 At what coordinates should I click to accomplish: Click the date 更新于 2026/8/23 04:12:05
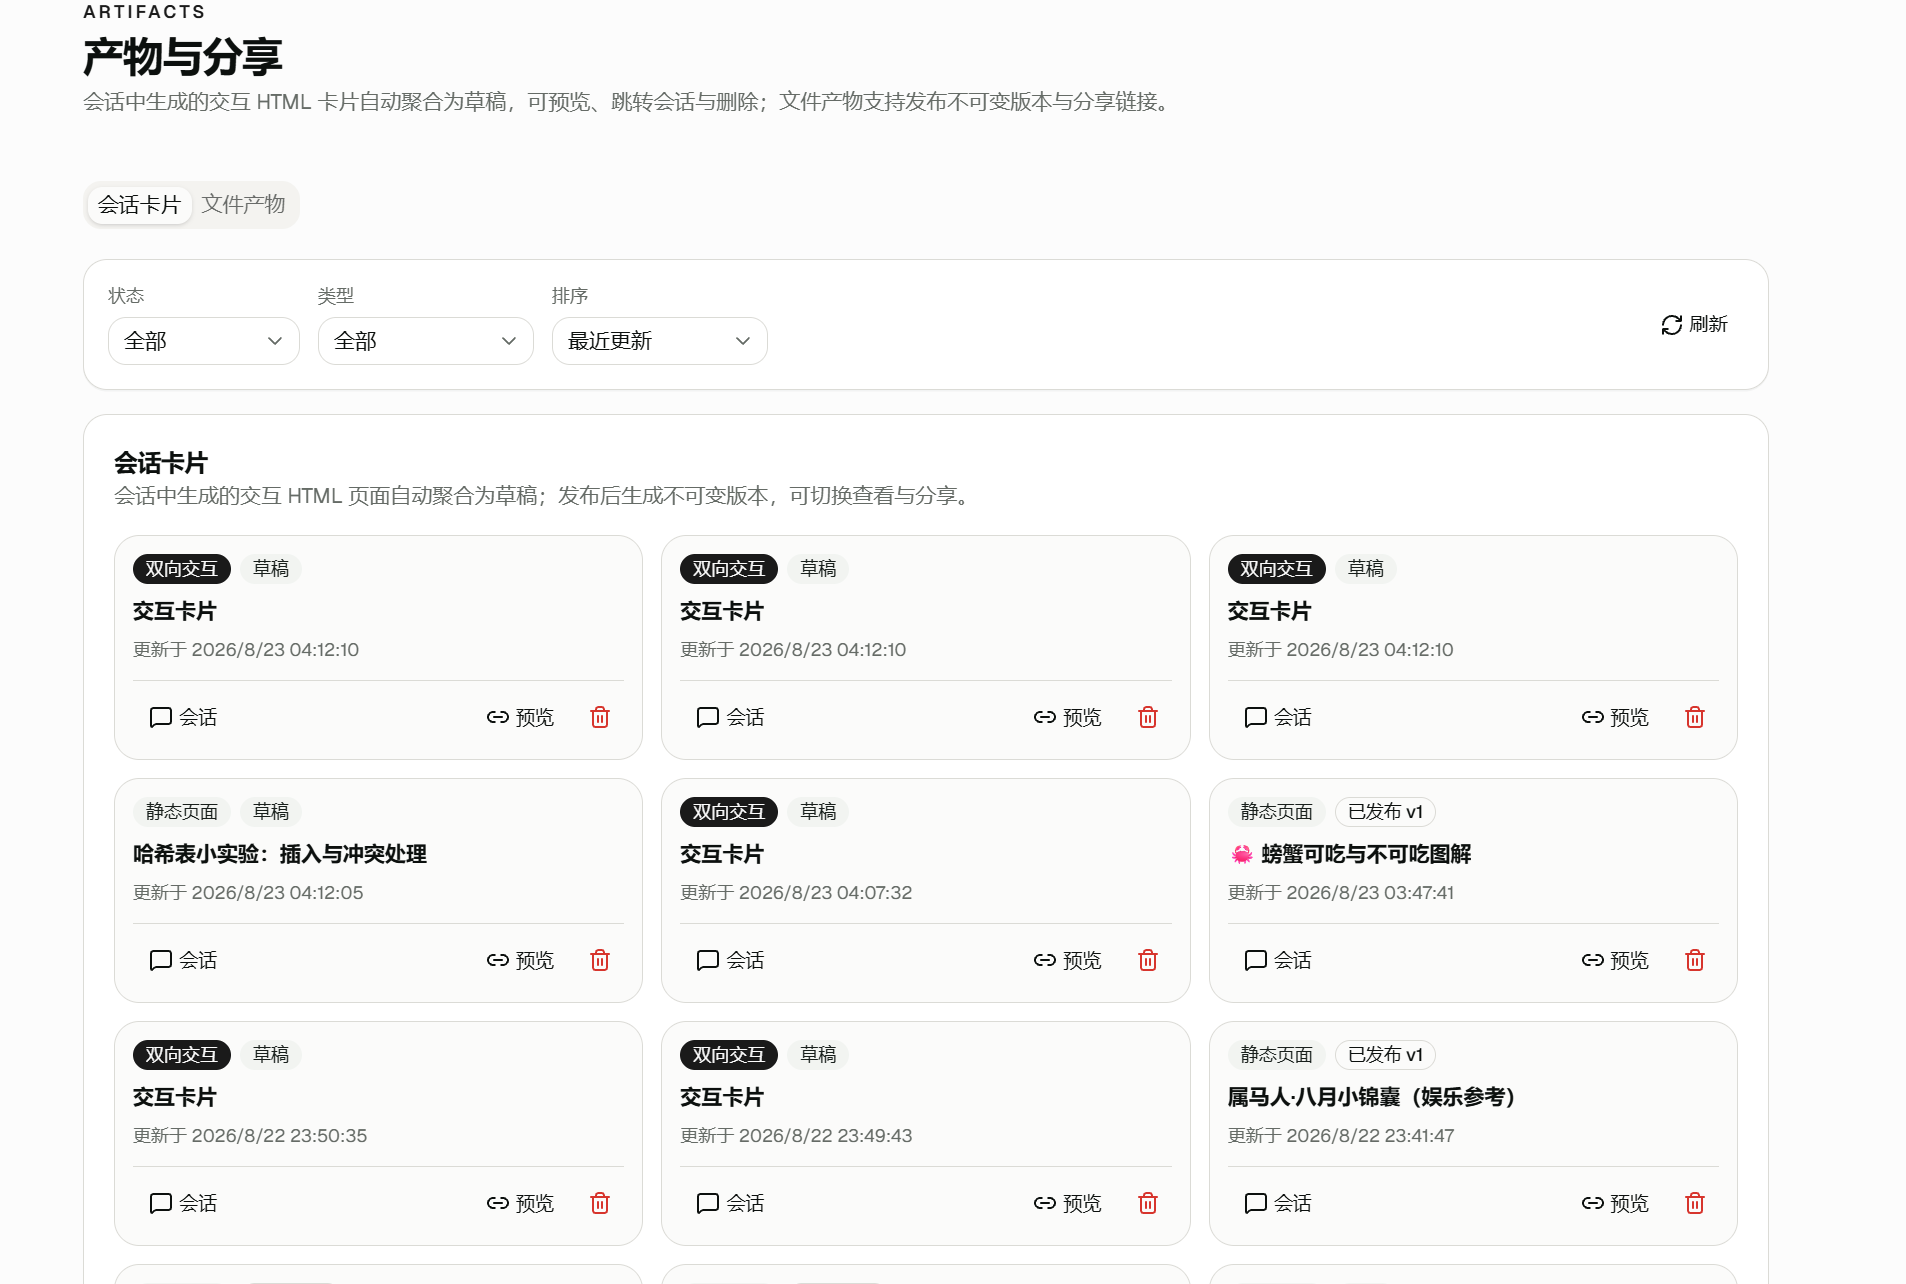click(248, 893)
